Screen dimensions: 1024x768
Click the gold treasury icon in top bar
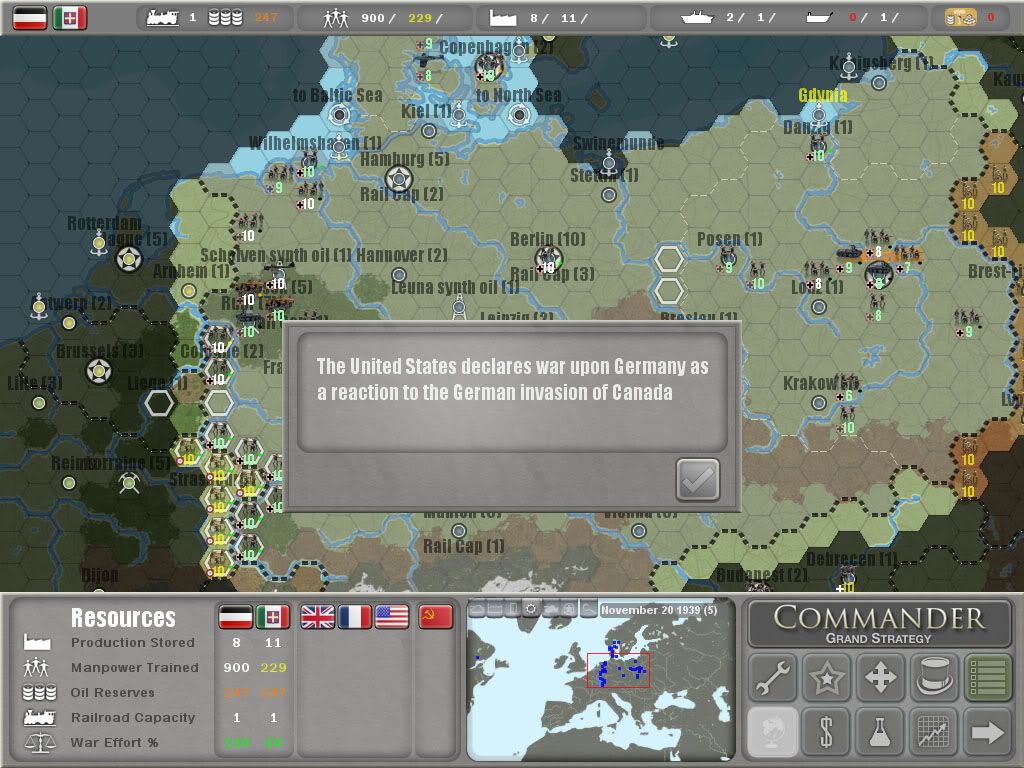click(x=962, y=17)
